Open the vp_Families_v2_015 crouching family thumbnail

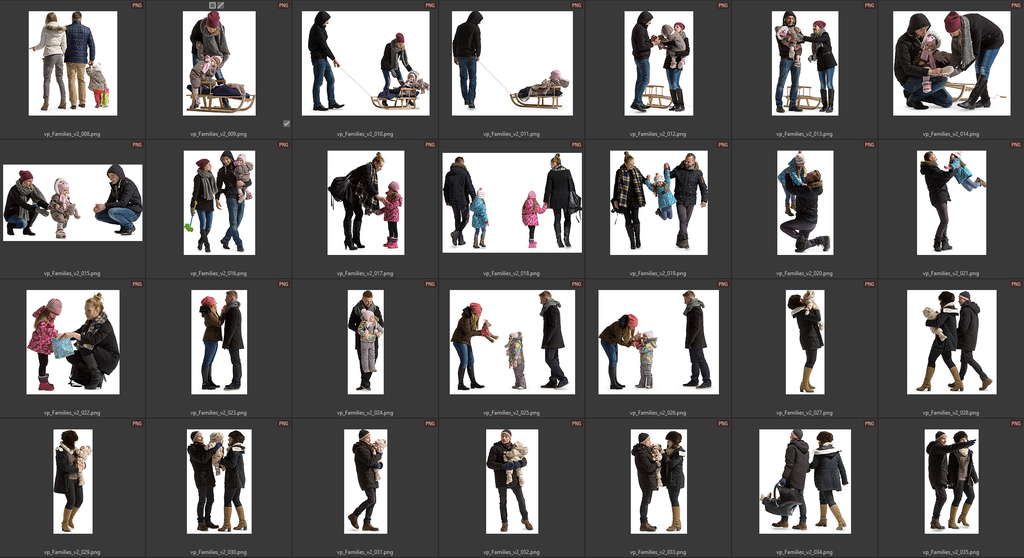pyautogui.click(x=72, y=202)
